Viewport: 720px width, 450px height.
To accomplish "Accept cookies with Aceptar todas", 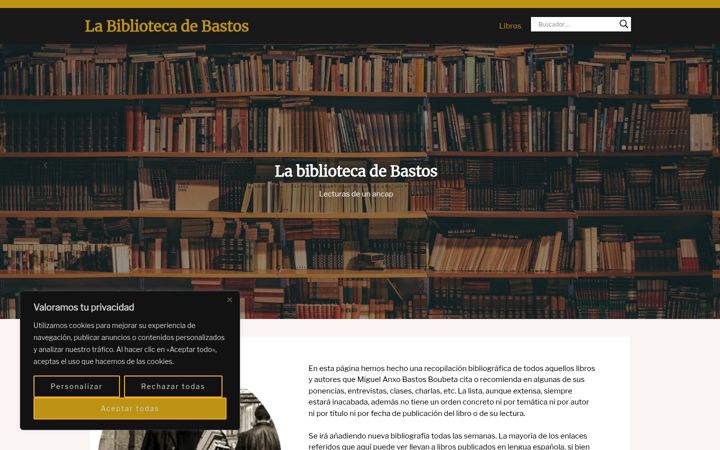I will [x=130, y=408].
